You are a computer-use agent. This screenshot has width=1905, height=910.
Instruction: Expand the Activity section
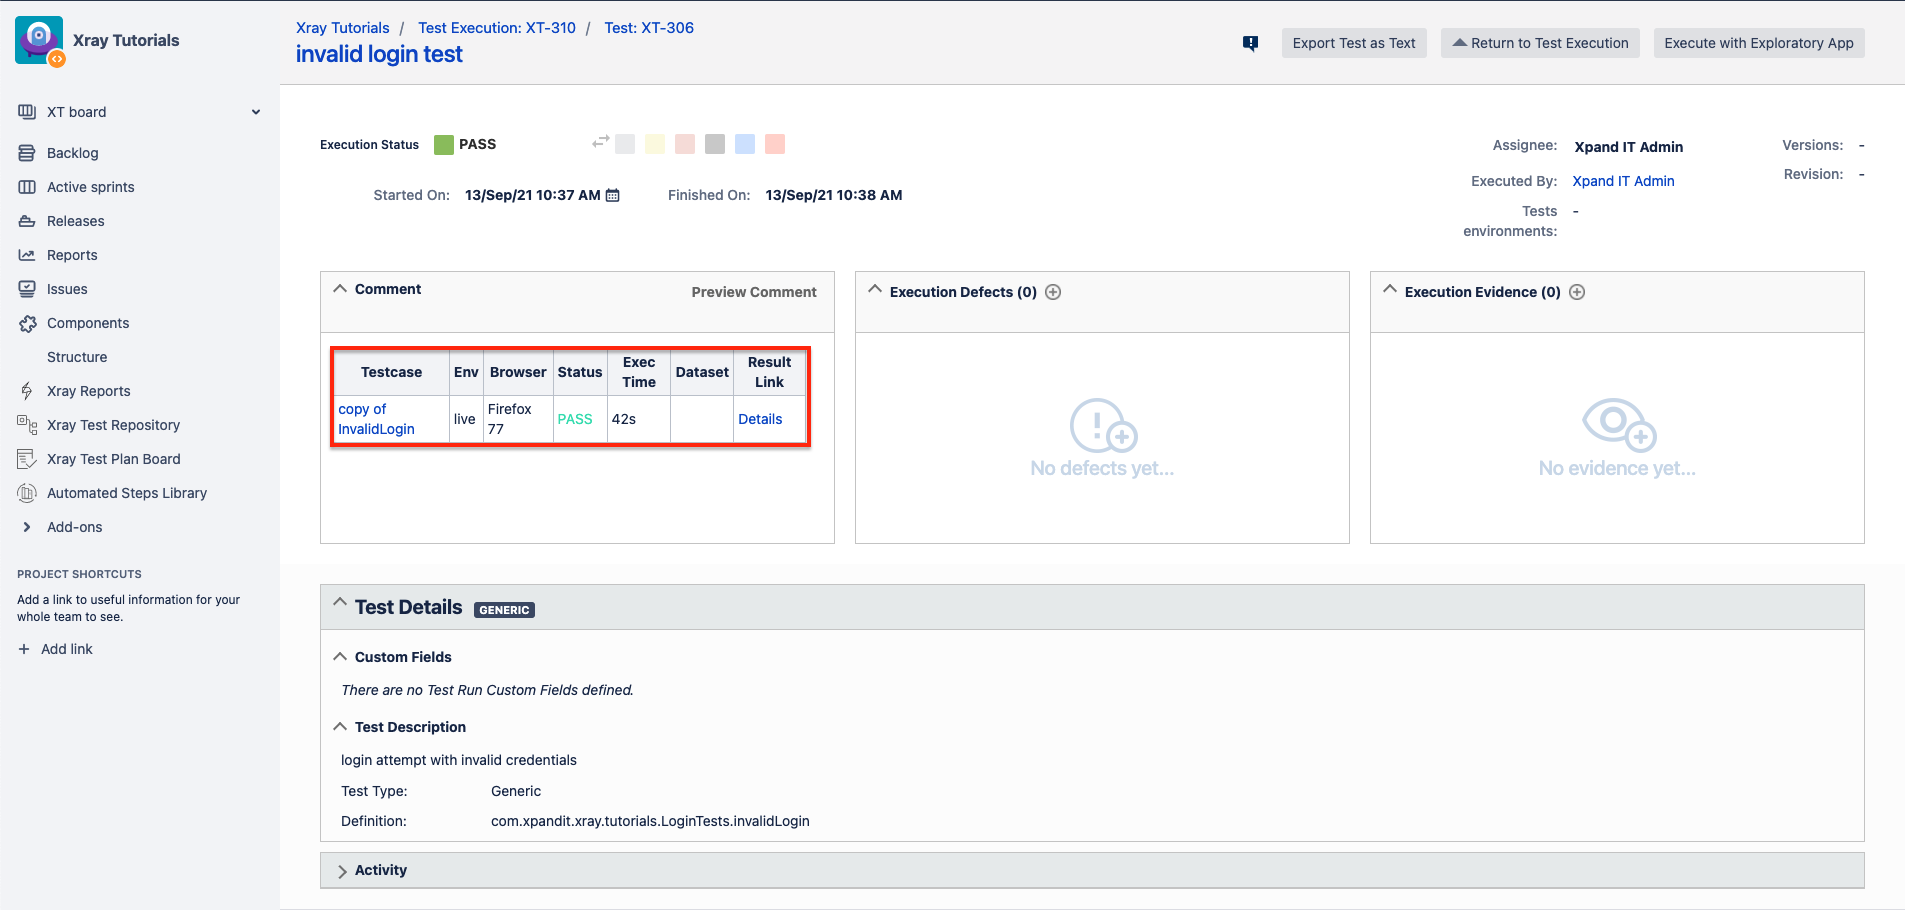[342, 871]
